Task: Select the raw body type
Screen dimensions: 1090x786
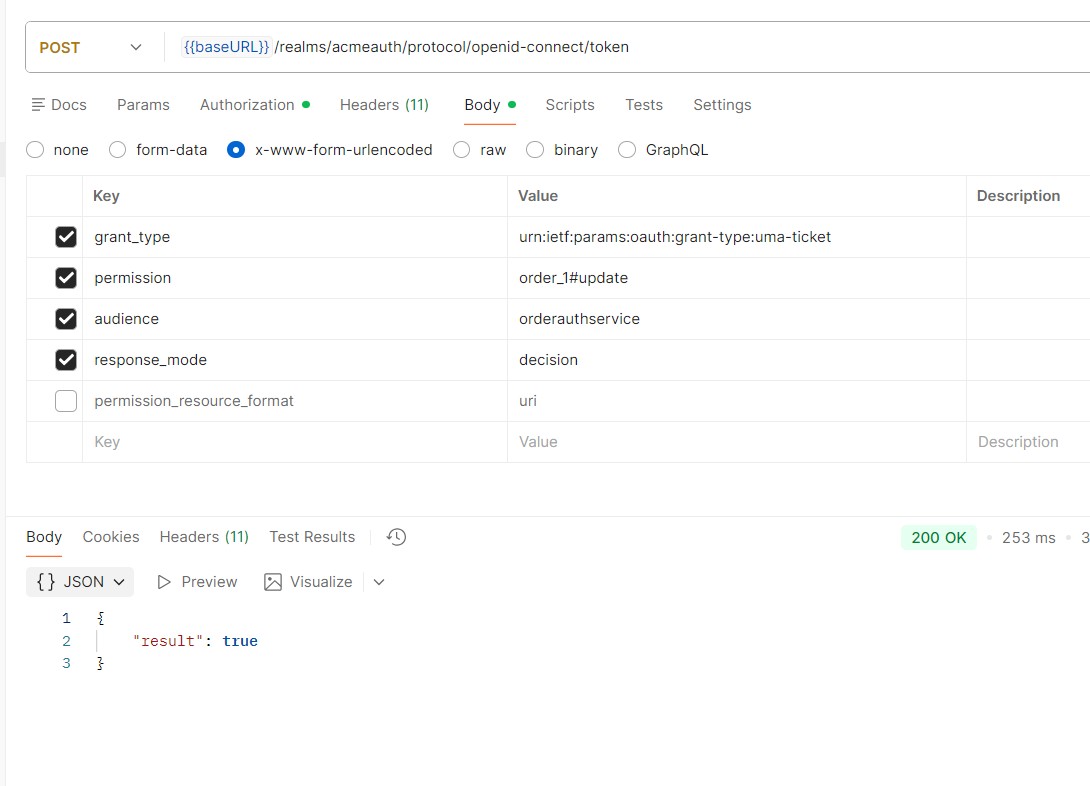Action: 462,150
